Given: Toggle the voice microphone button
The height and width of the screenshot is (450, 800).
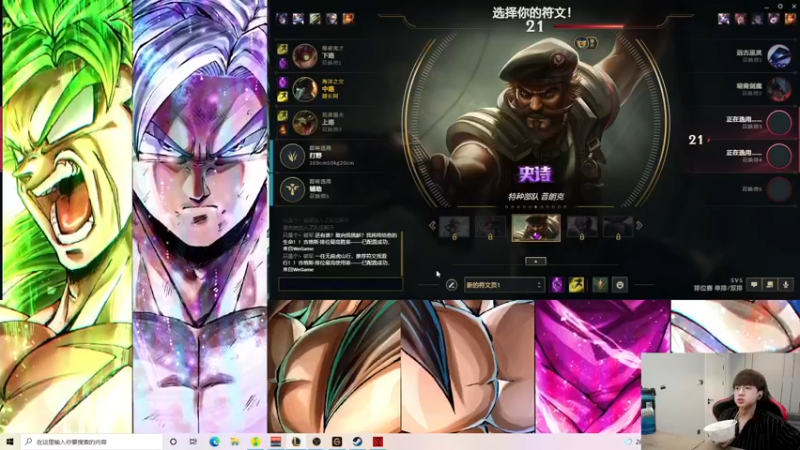Looking at the screenshot, I should [x=786, y=285].
